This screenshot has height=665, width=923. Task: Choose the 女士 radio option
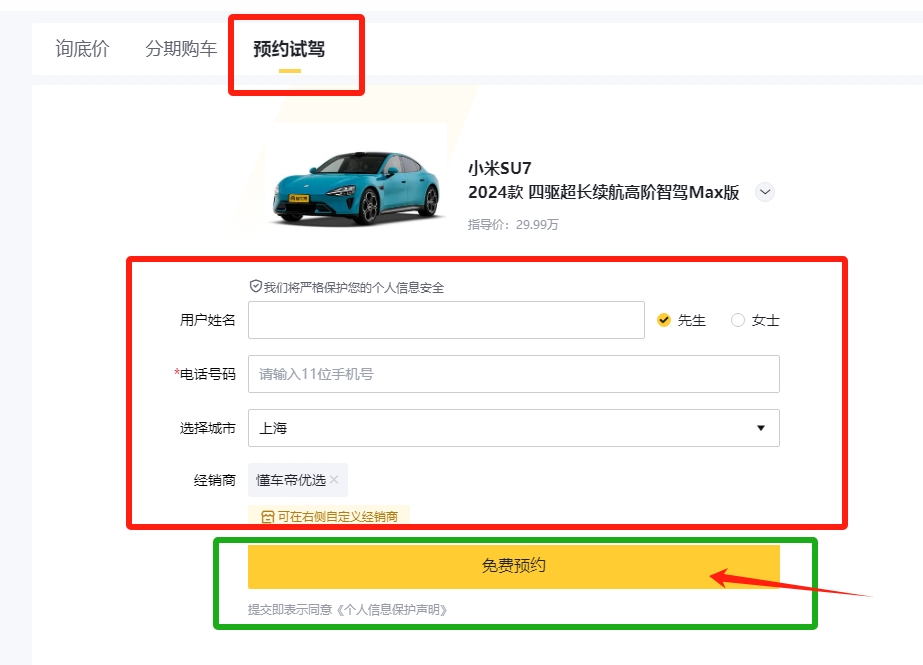[x=738, y=320]
